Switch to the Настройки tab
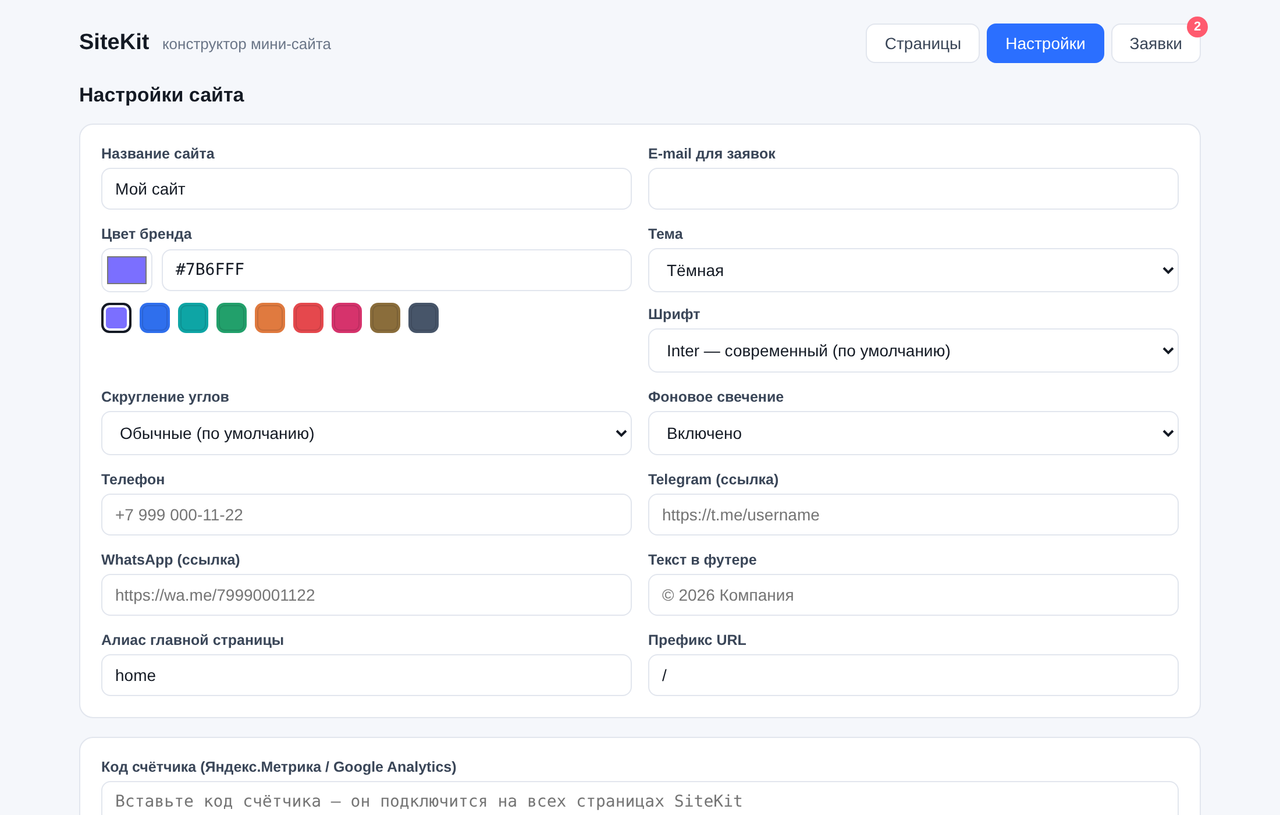The image size is (1280, 815). pos(1045,44)
